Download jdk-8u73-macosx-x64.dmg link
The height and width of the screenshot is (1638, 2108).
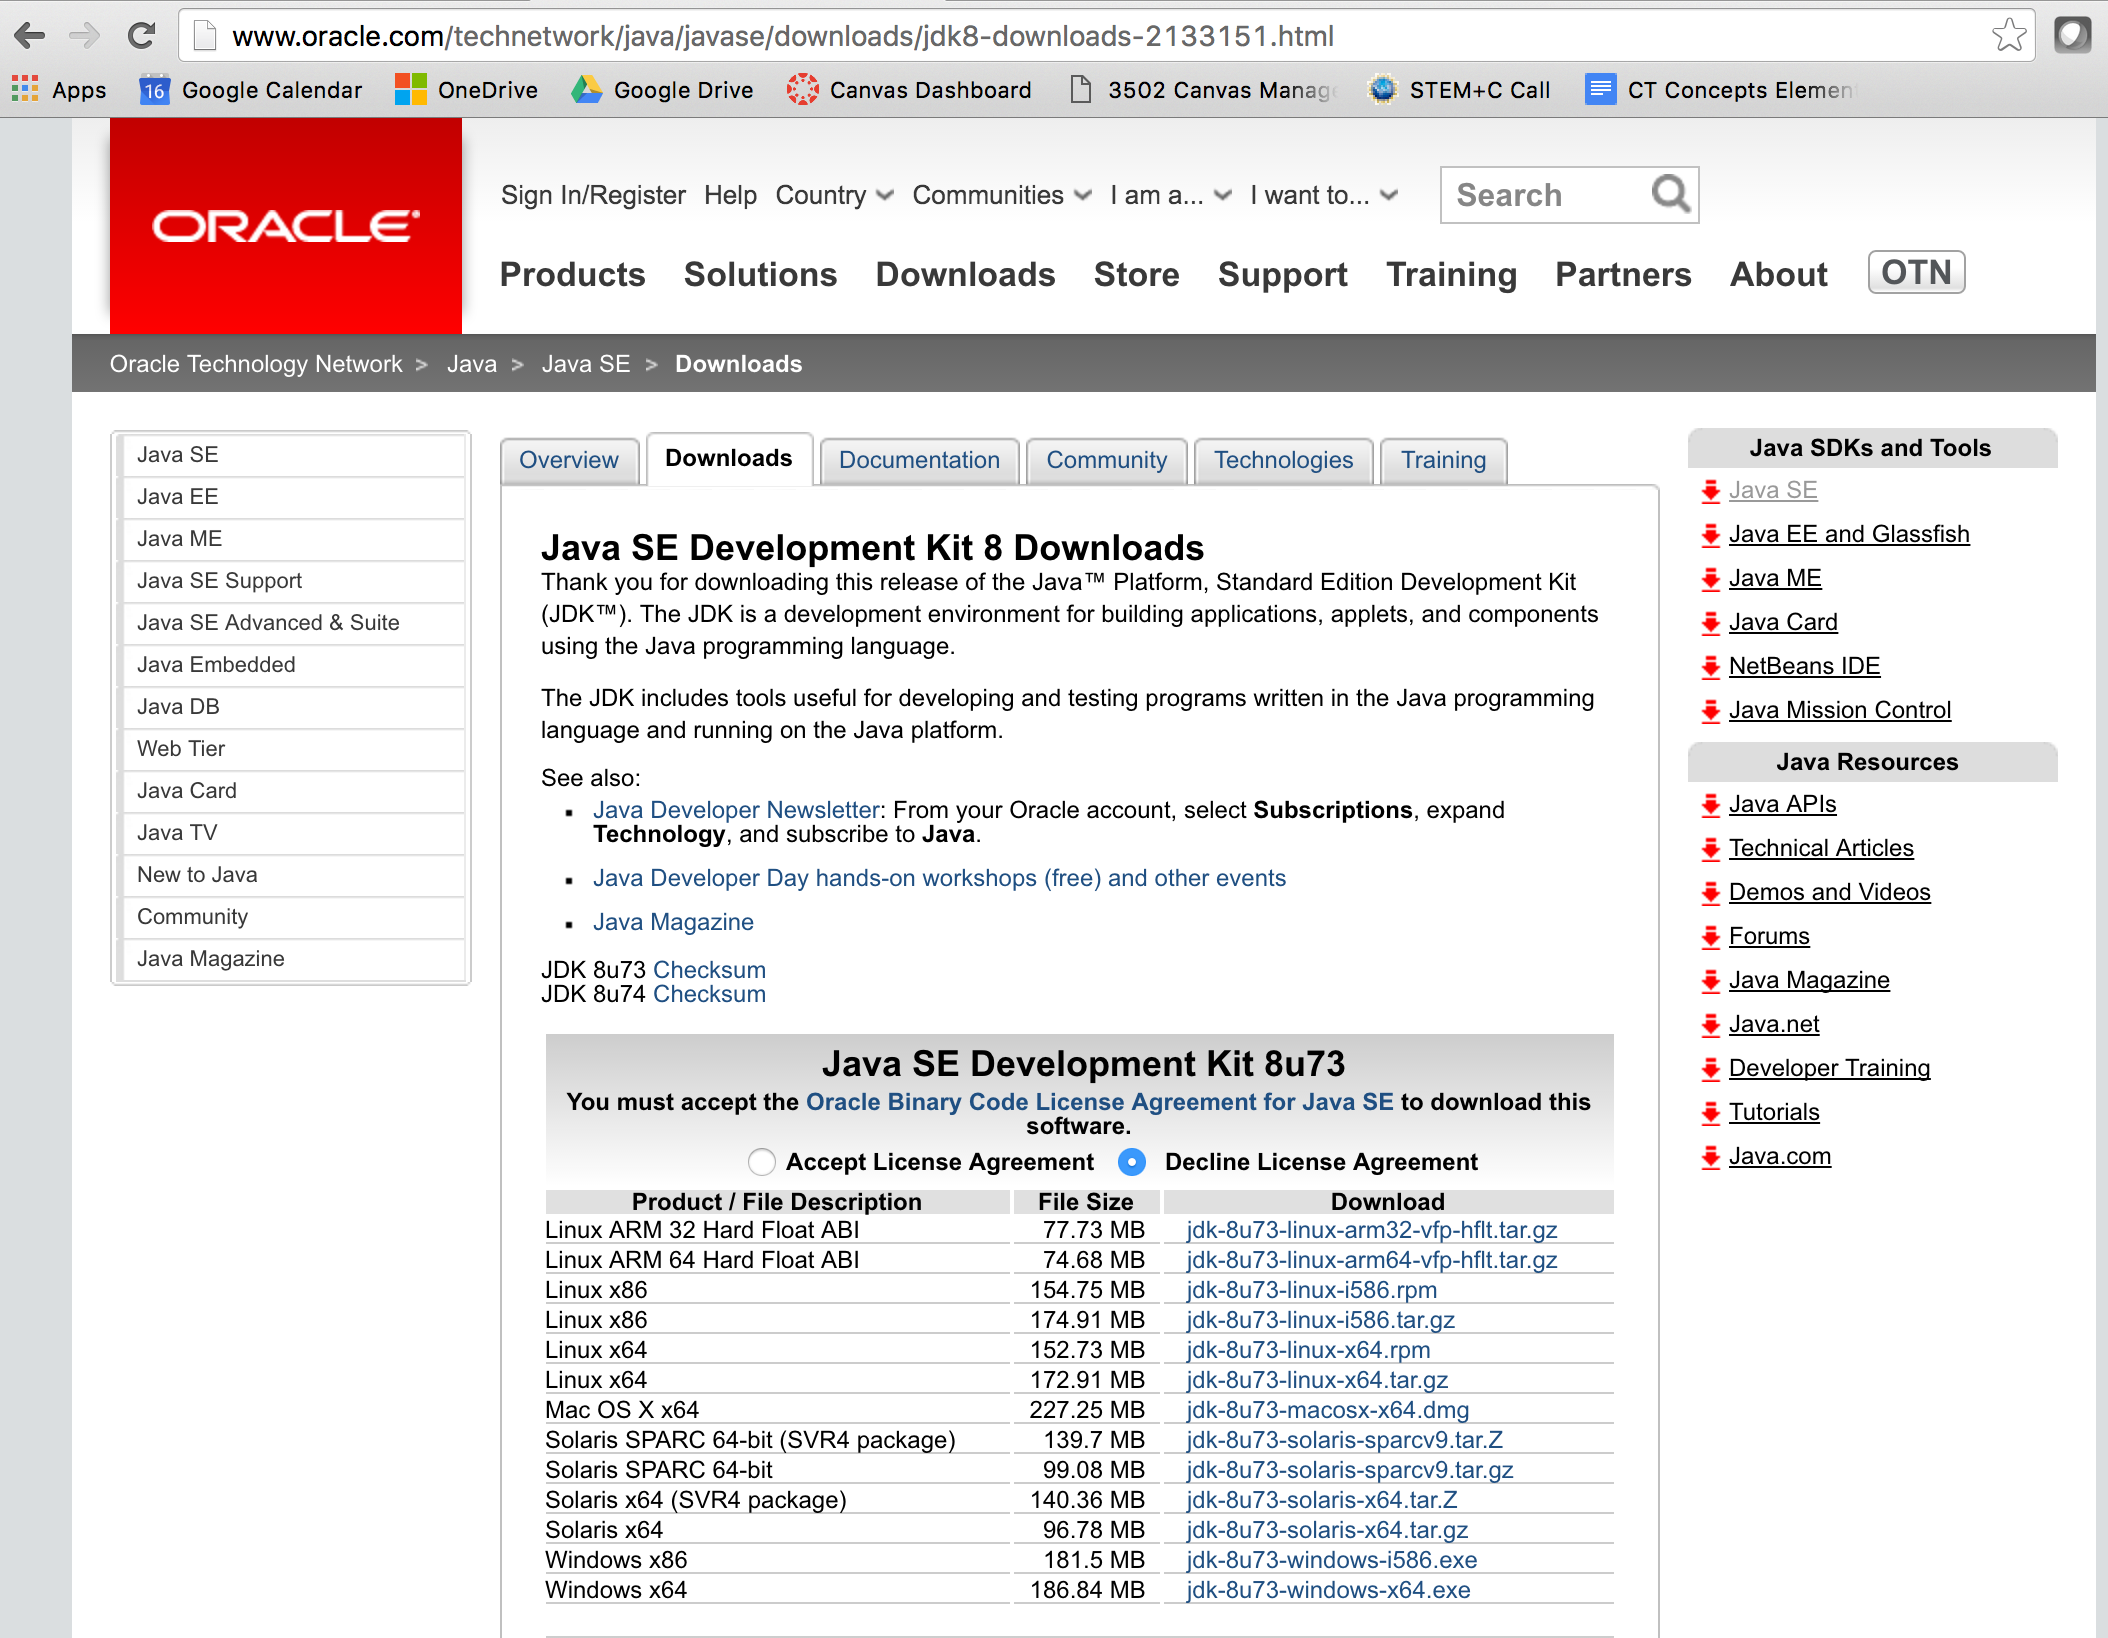pyautogui.click(x=1327, y=1410)
